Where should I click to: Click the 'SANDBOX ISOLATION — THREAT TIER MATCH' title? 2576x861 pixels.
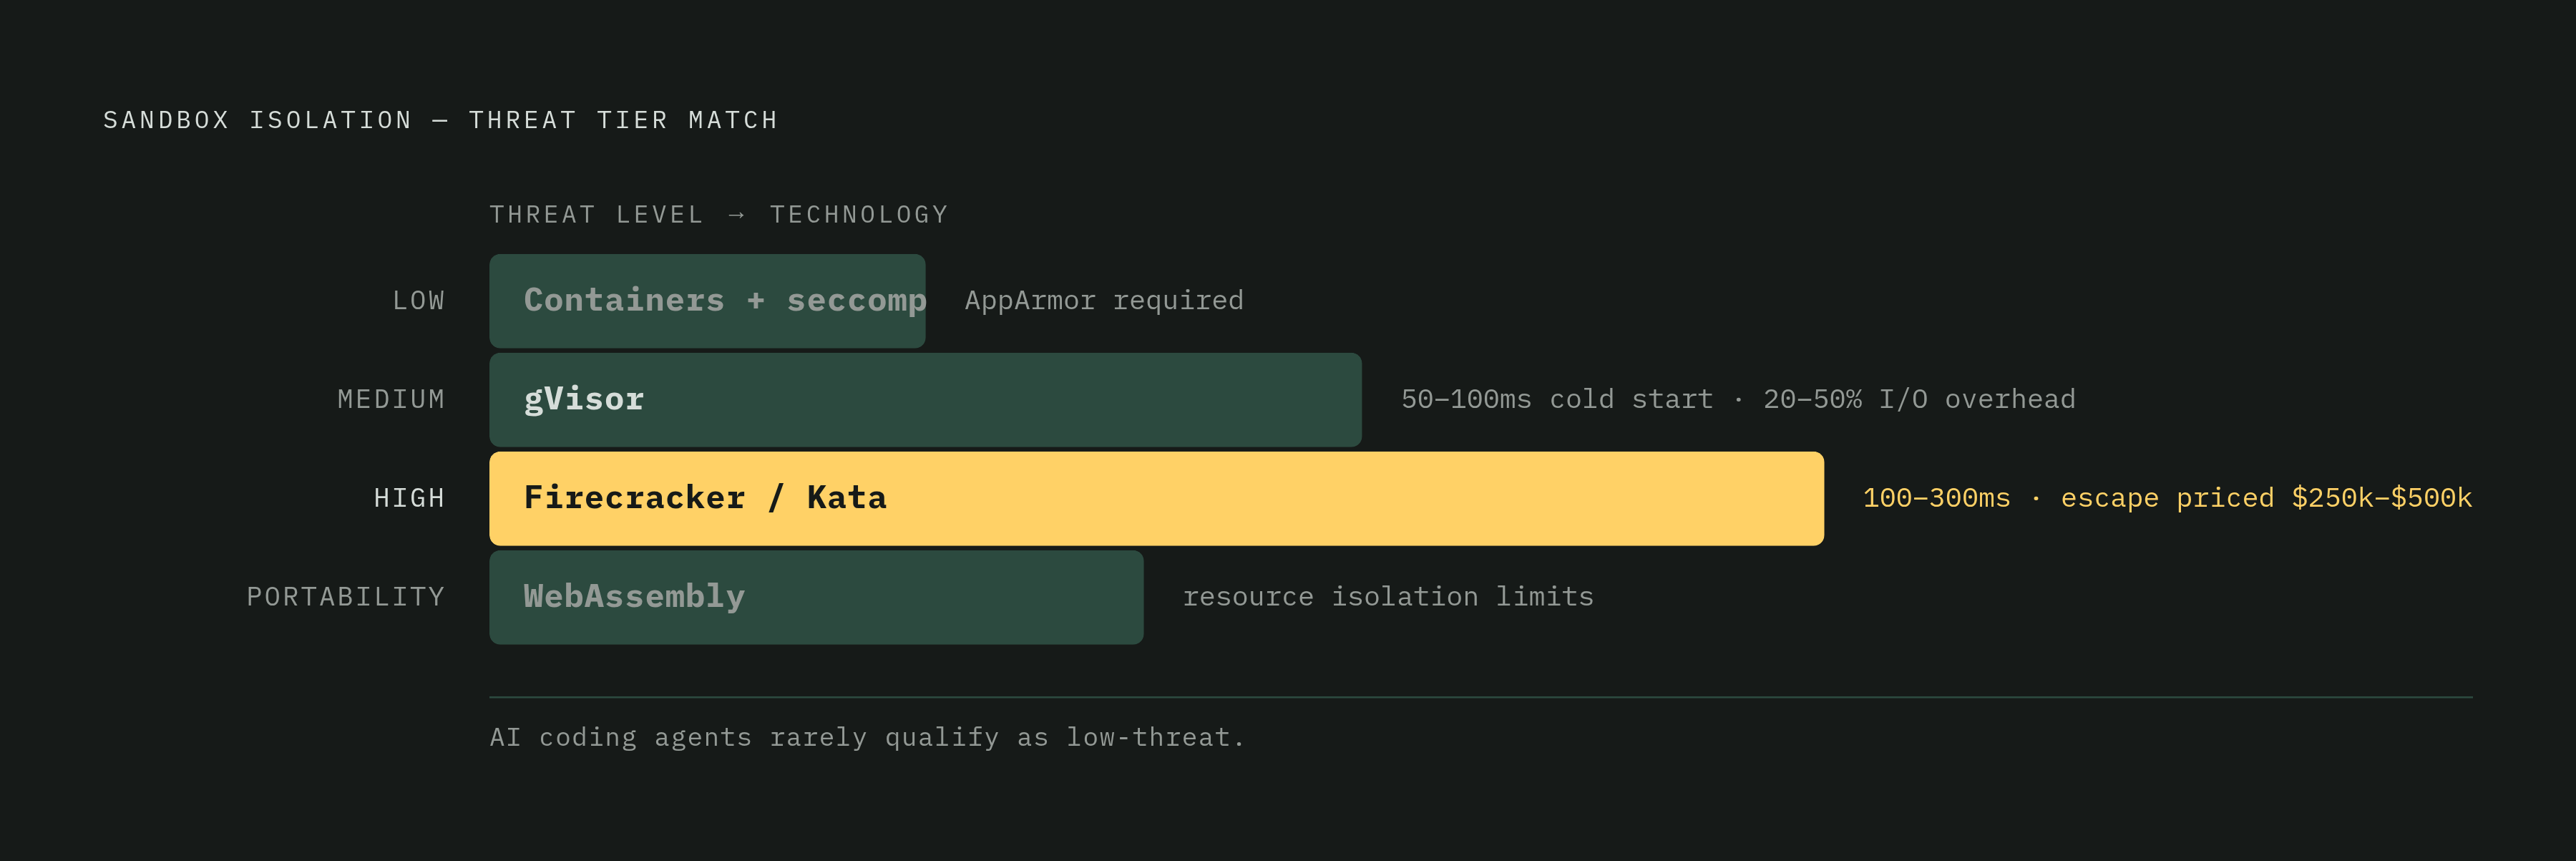pyautogui.click(x=440, y=120)
